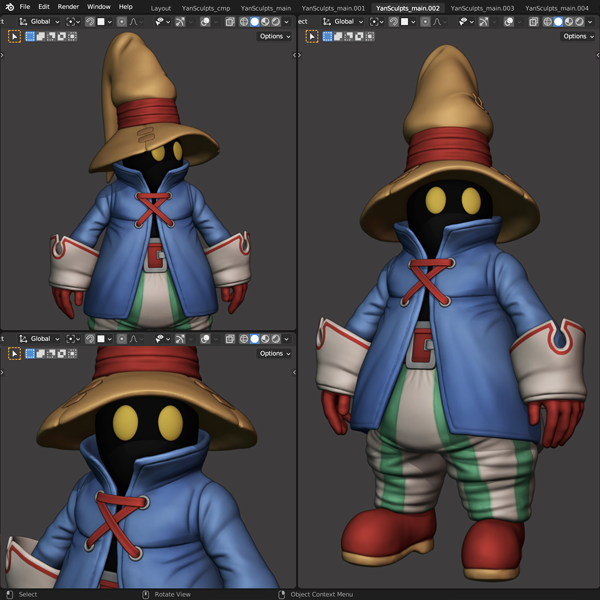Viewport: 600px width, 600px height.
Task: Open object visibility filter in bottom-left viewport
Action: [x=162, y=339]
